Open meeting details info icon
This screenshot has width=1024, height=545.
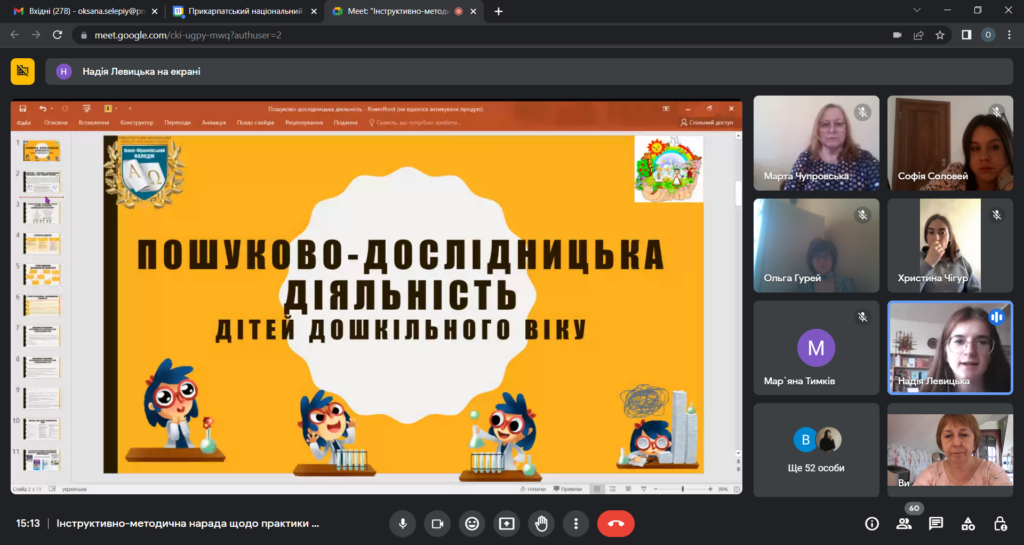872,523
